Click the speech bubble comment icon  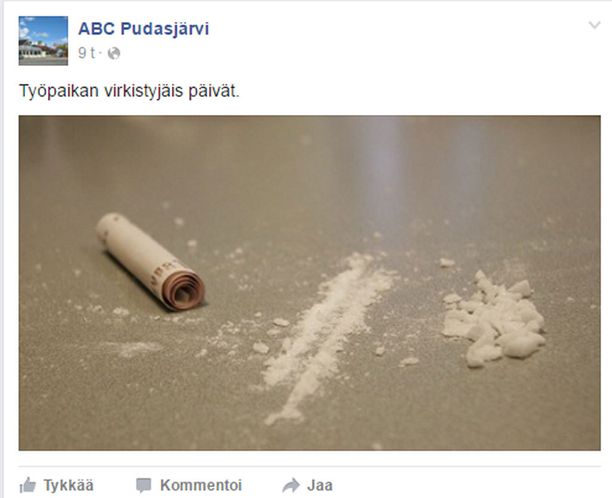(x=144, y=486)
